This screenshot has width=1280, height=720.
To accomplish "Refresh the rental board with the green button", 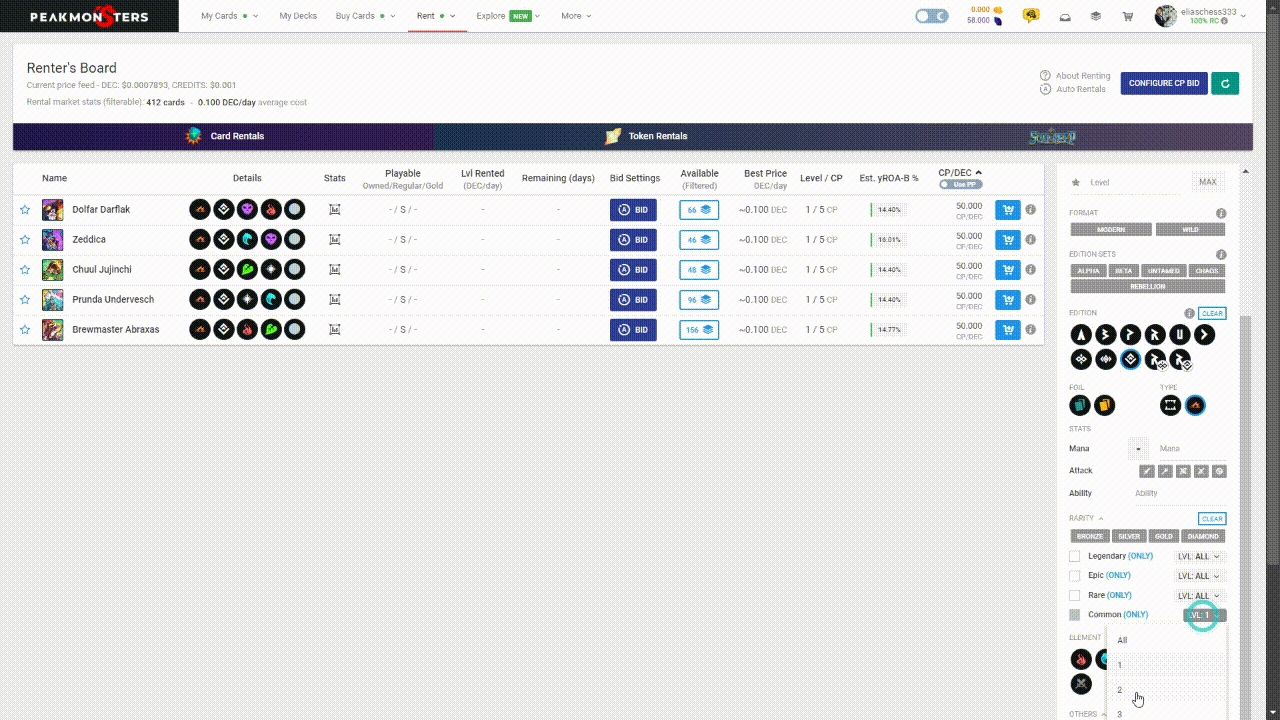I will [1225, 84].
